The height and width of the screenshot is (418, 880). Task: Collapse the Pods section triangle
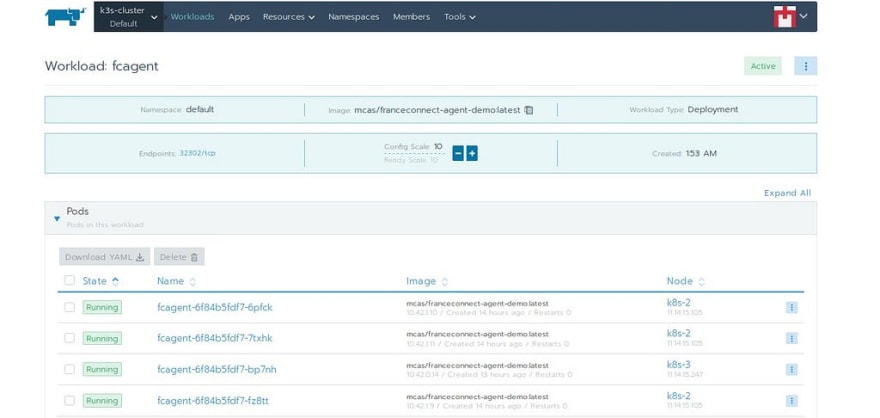point(57,218)
